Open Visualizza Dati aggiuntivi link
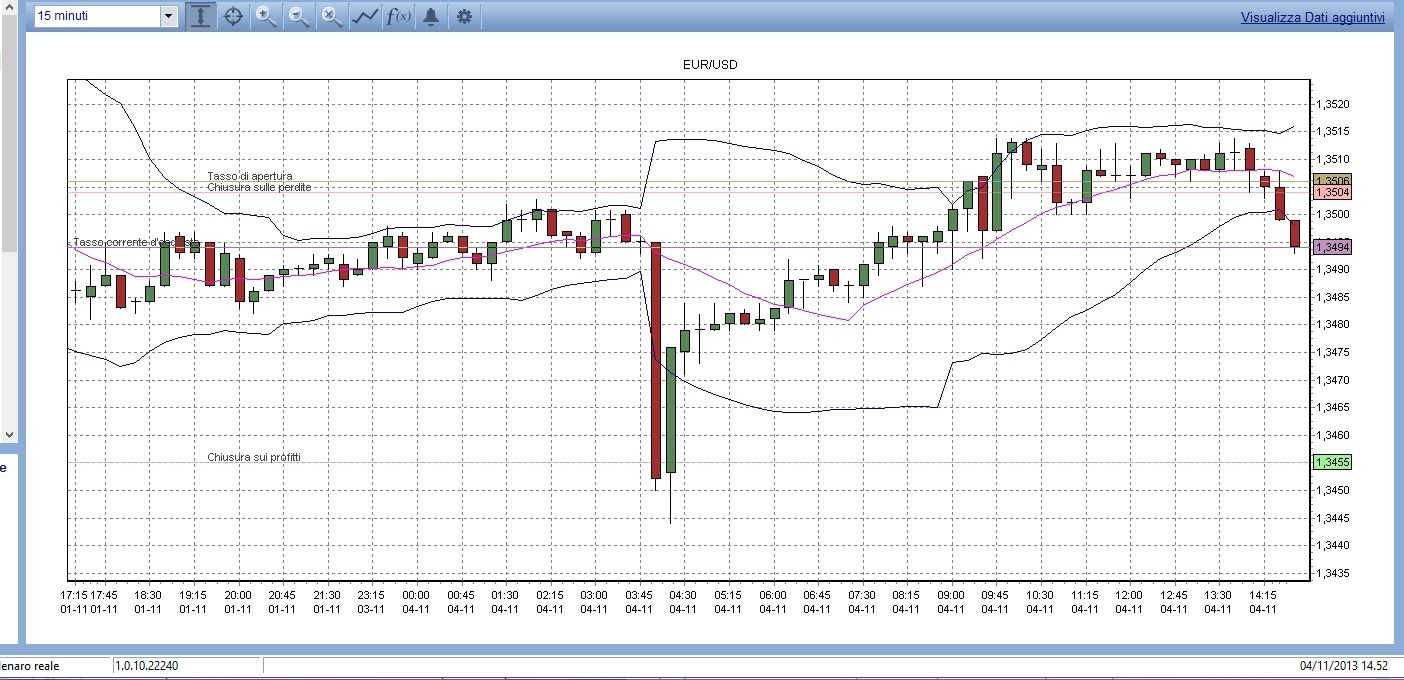Screen dimensions: 1404x680 1313,17
